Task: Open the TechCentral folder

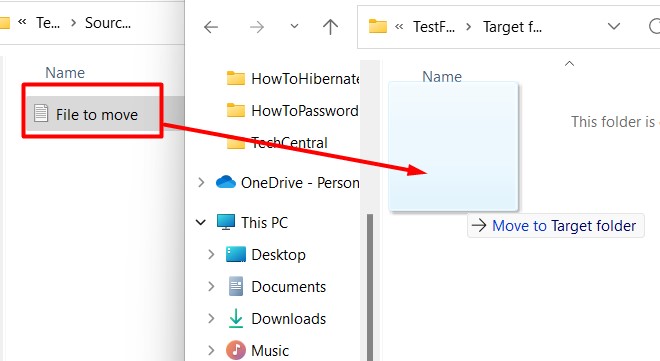Action: (x=289, y=143)
